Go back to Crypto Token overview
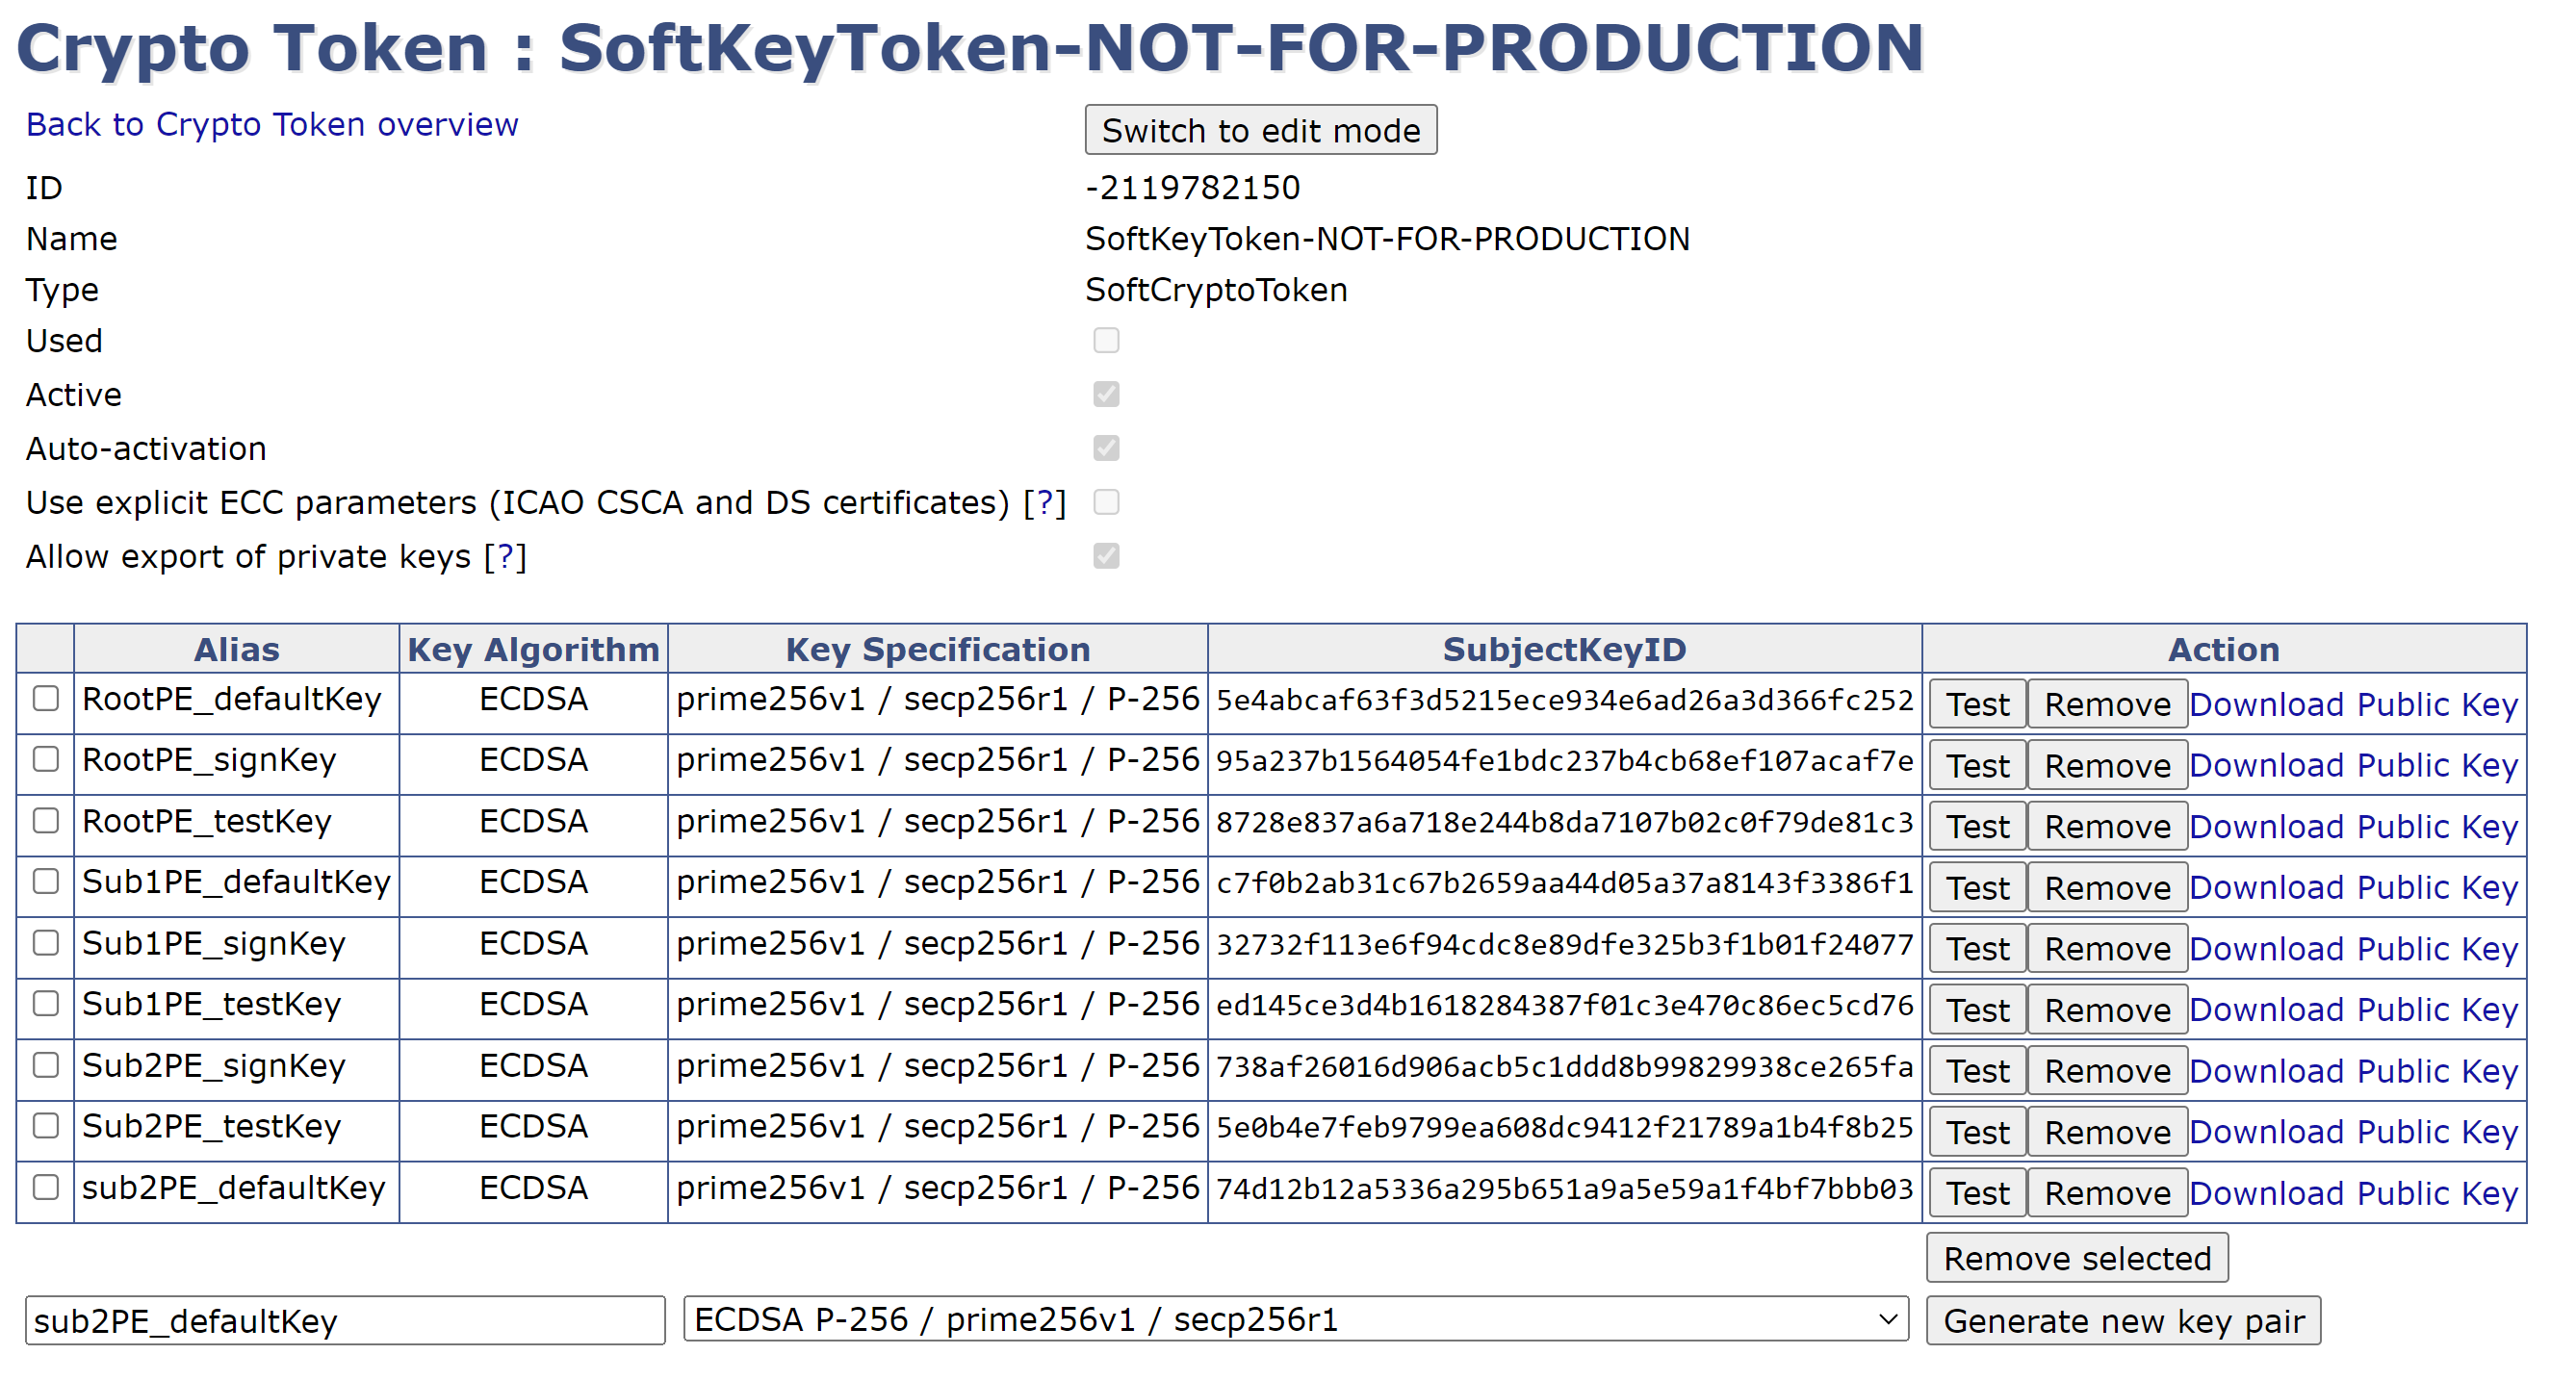The height and width of the screenshot is (1380, 2576). pos(272,124)
